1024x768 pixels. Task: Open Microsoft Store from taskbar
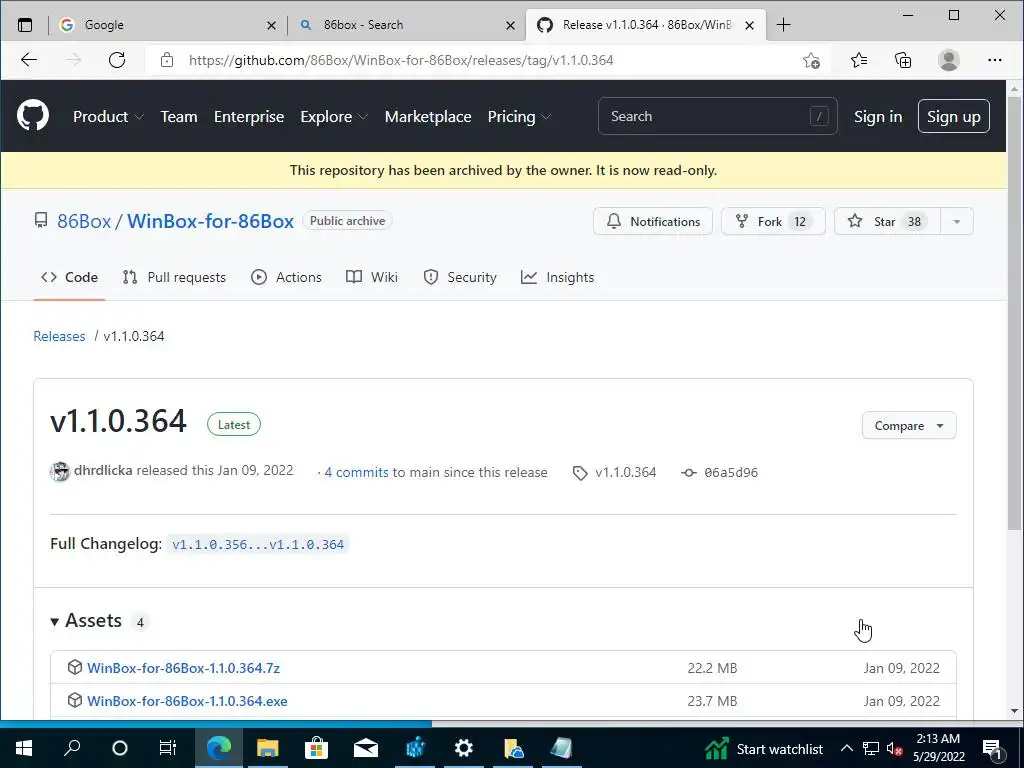pos(316,748)
